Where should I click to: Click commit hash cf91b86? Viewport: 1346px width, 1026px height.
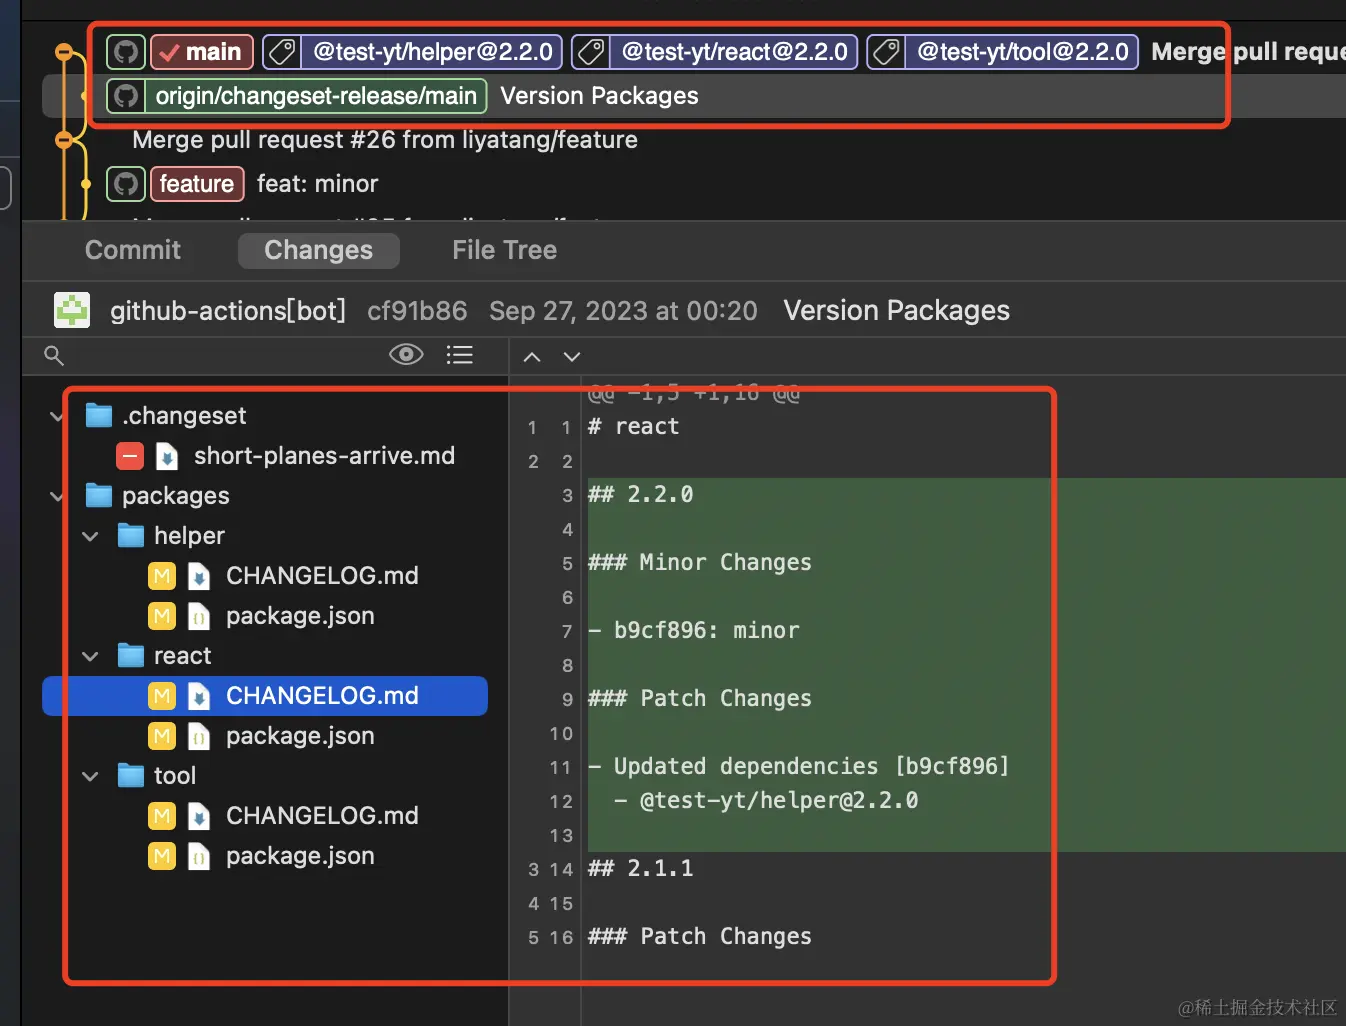(x=417, y=311)
